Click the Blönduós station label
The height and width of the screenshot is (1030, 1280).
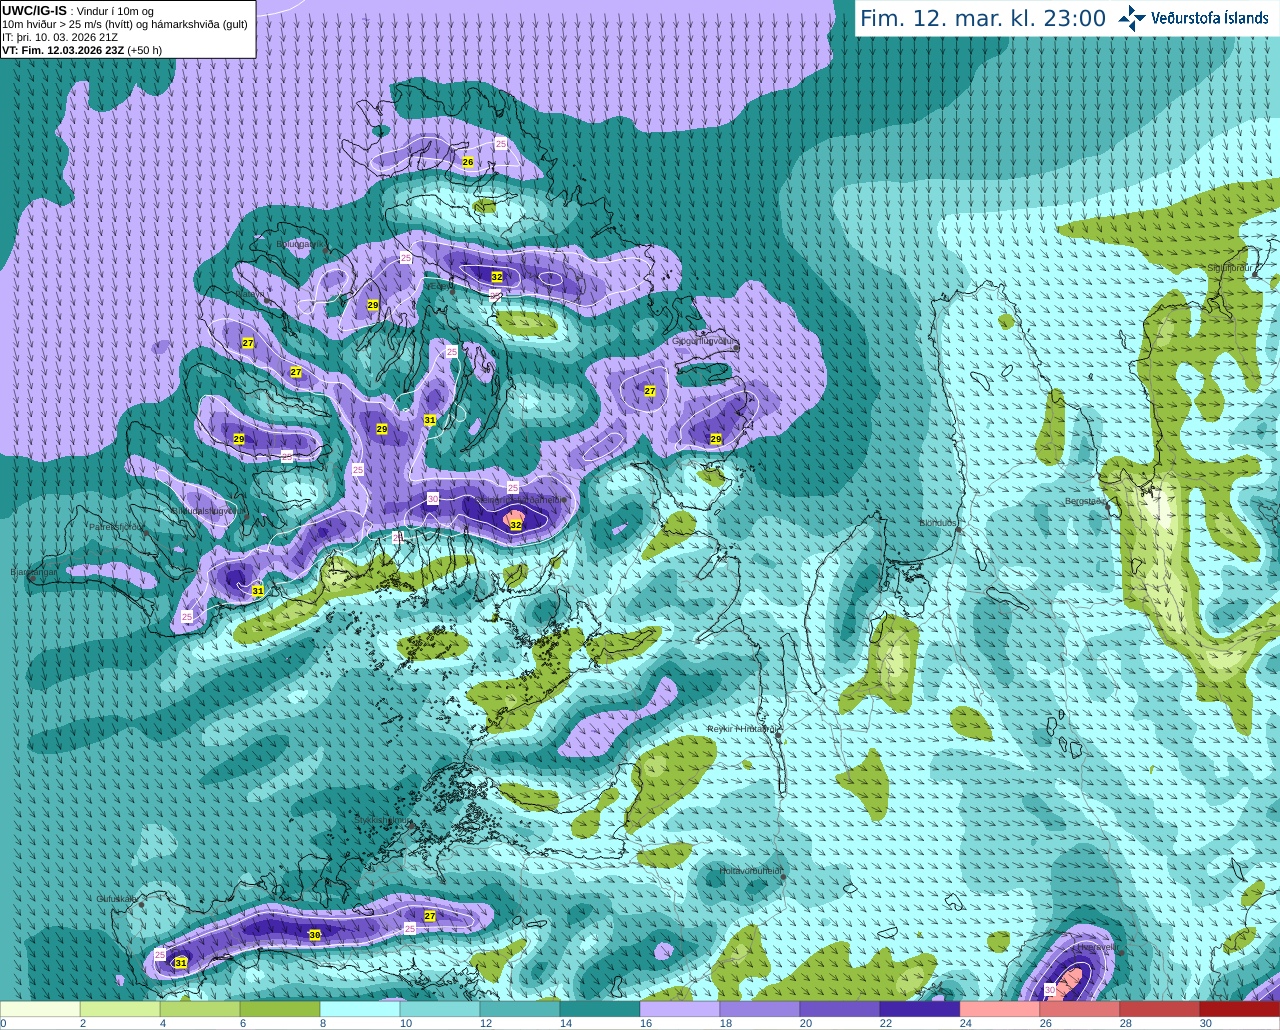pyautogui.click(x=939, y=523)
